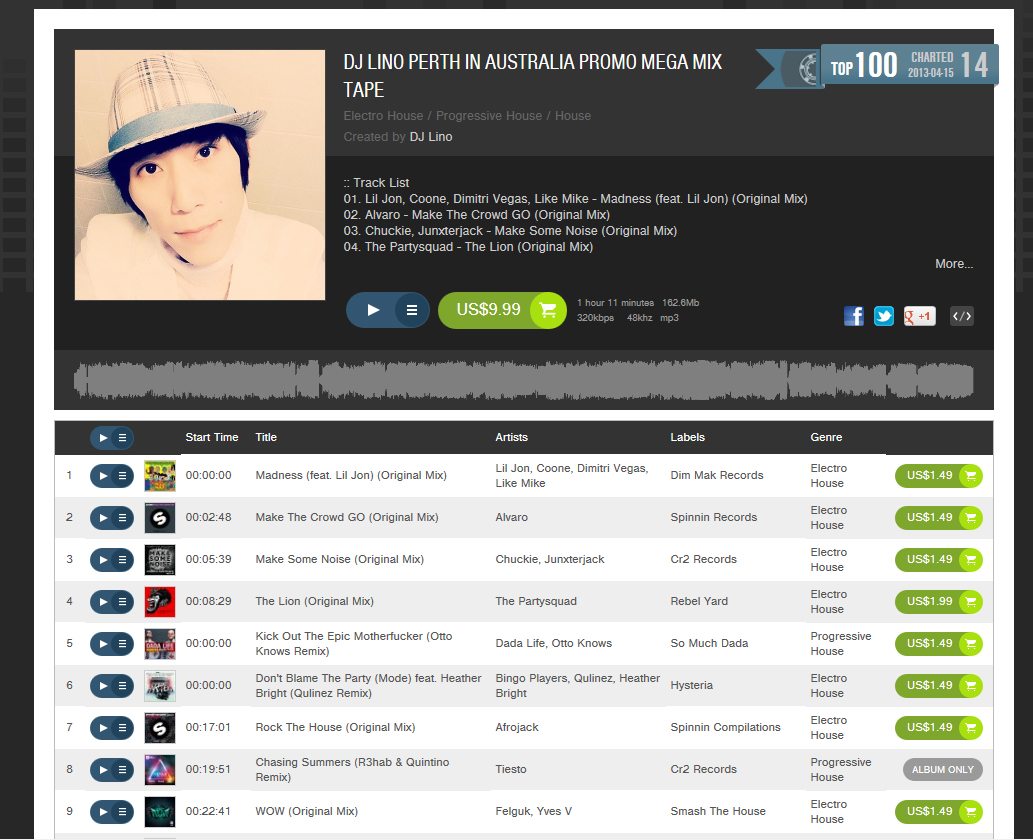Open queue menu in the table header
The width and height of the screenshot is (1033, 840).
[x=123, y=437]
